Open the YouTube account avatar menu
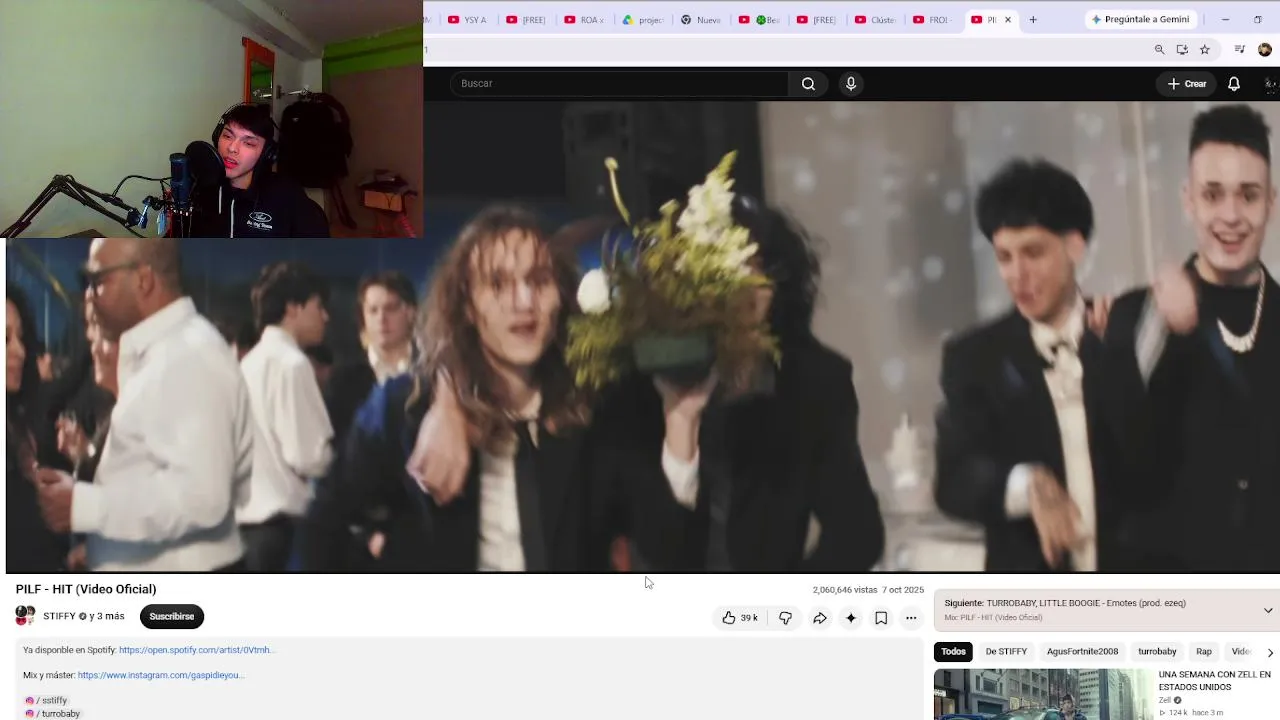1280x720 pixels. (x=1270, y=84)
